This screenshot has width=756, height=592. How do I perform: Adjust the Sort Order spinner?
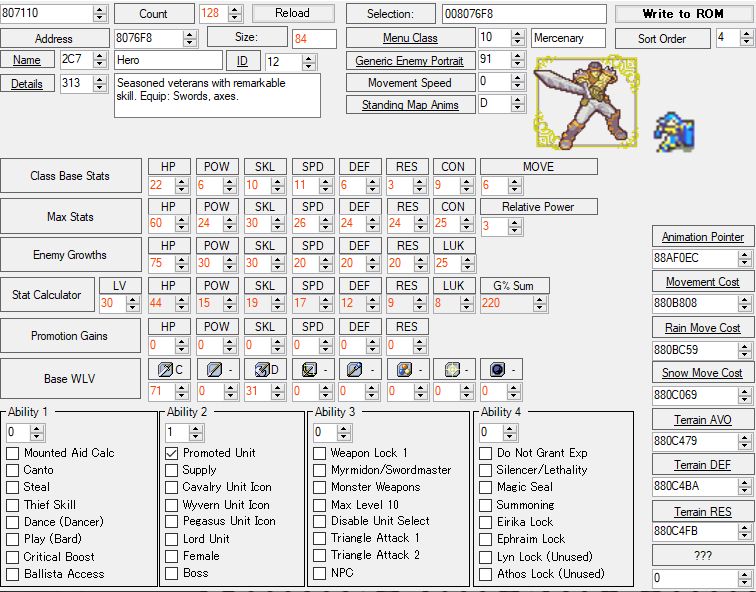click(747, 38)
